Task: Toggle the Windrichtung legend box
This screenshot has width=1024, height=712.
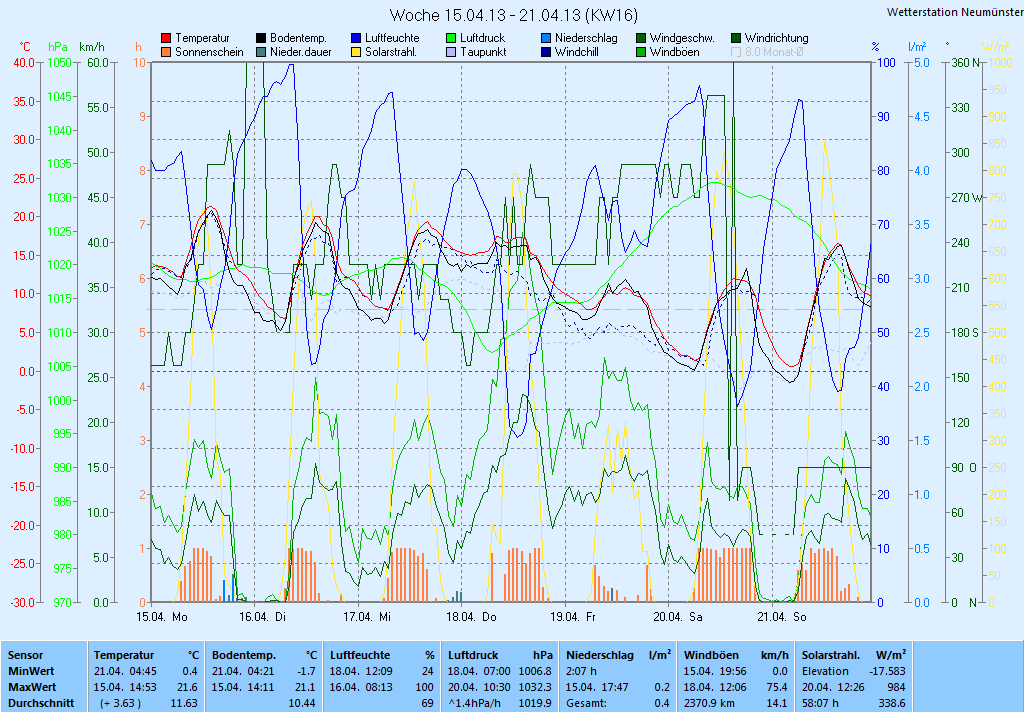Action: coord(736,39)
